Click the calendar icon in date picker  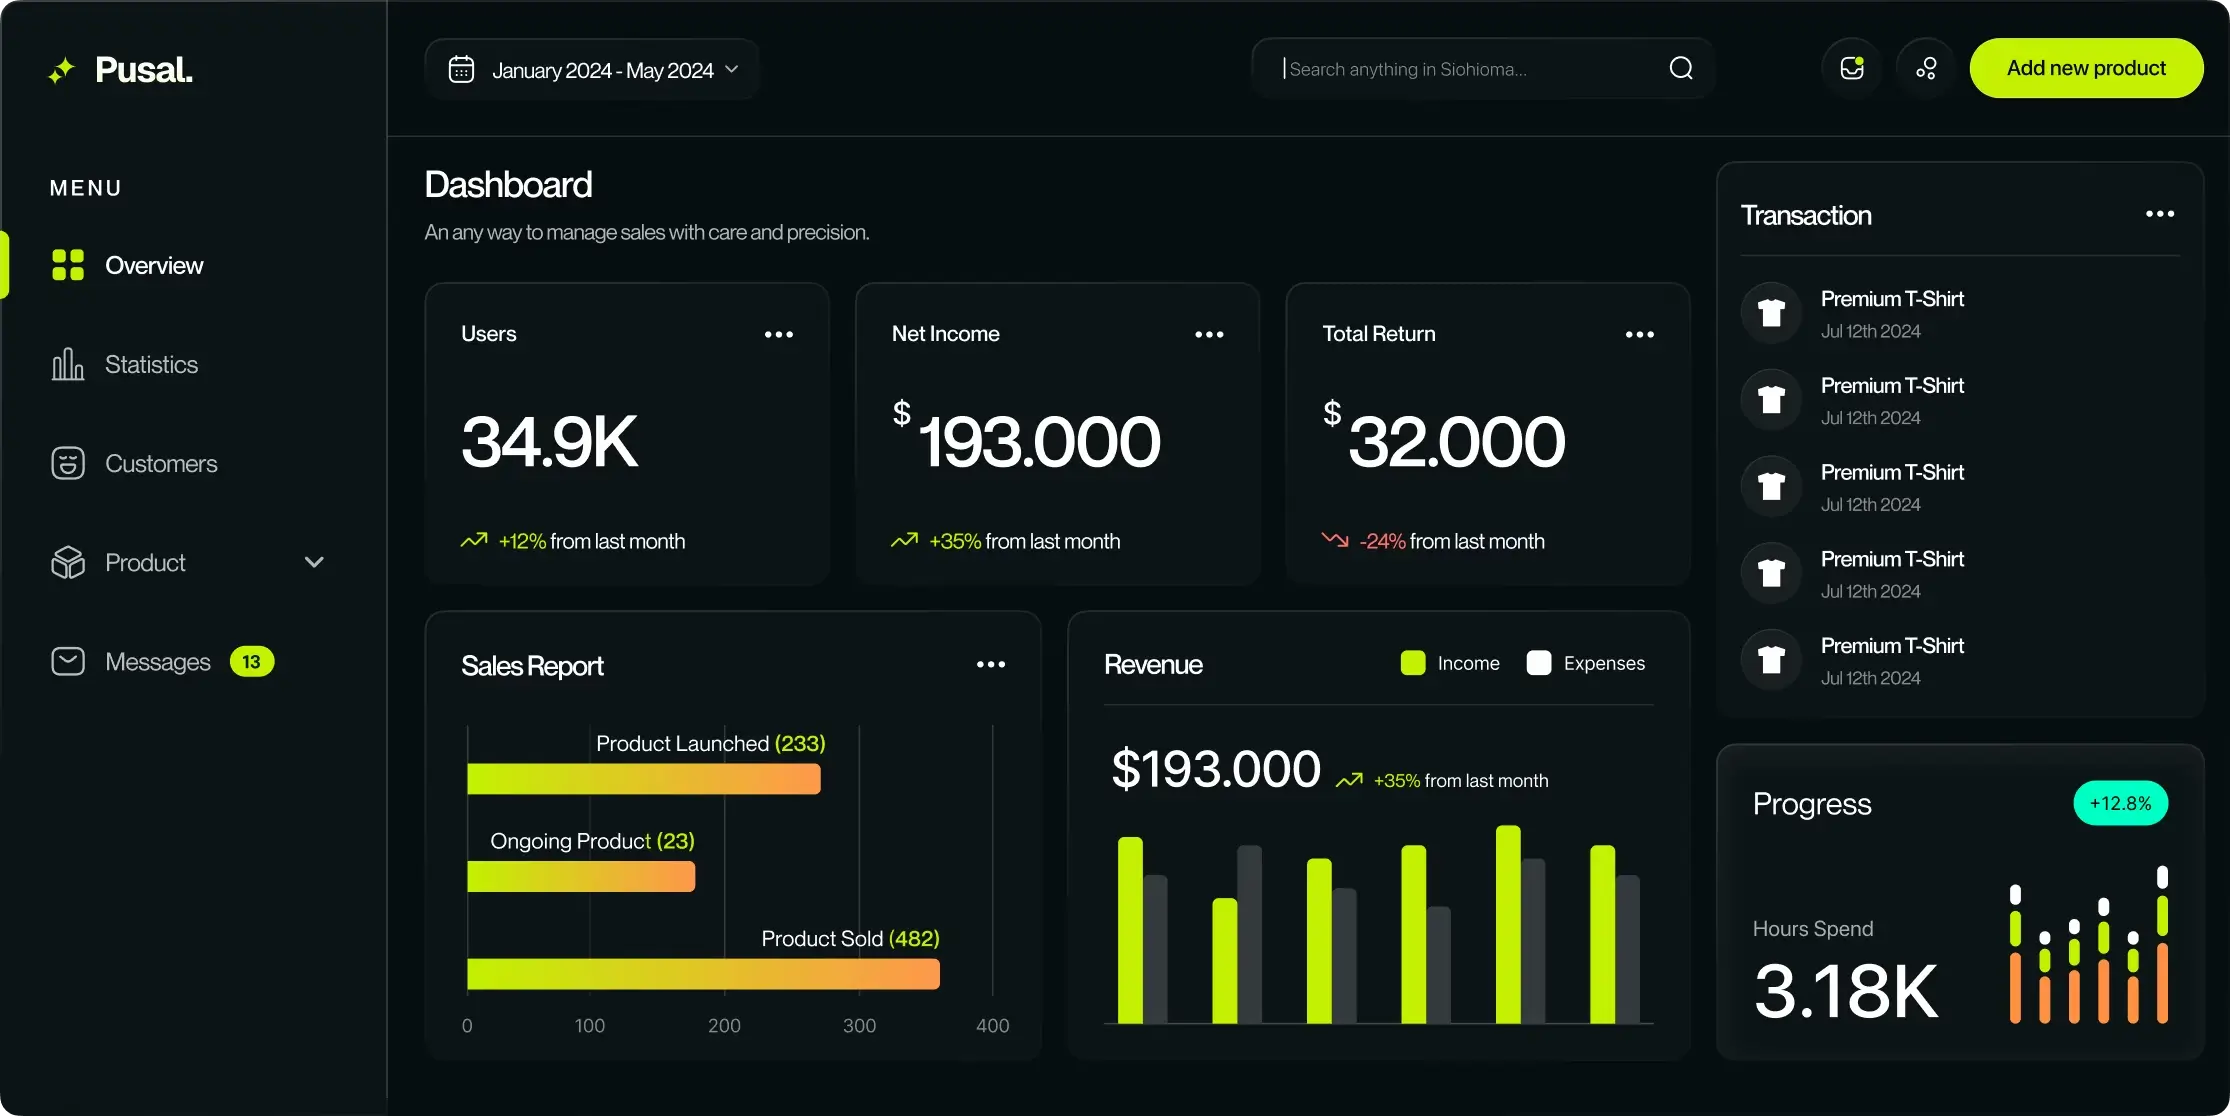461,69
